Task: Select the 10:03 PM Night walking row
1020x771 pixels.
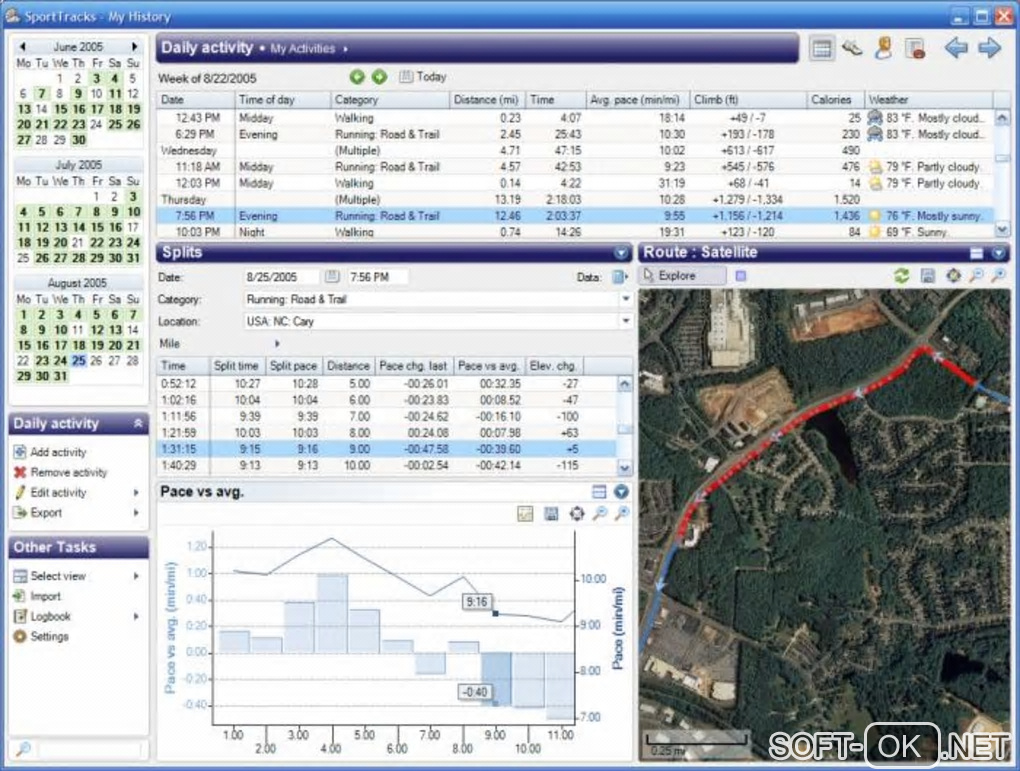Action: (575, 232)
